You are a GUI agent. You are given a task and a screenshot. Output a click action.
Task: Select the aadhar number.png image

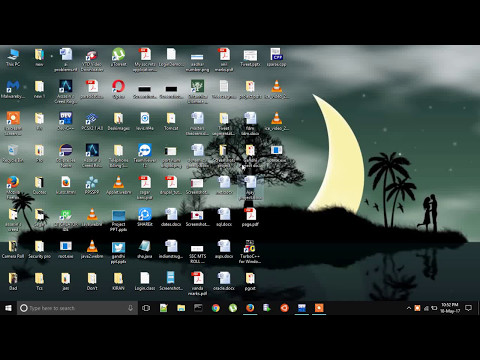[x=197, y=62]
